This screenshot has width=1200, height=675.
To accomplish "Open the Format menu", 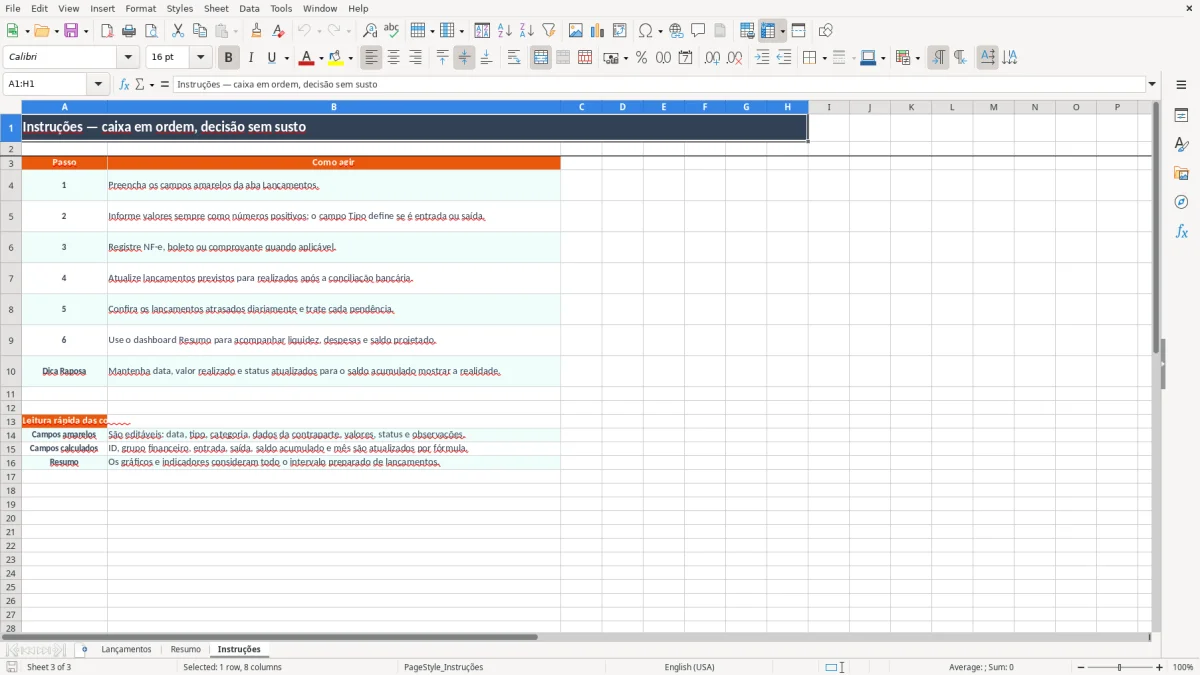I will pyautogui.click(x=141, y=8).
